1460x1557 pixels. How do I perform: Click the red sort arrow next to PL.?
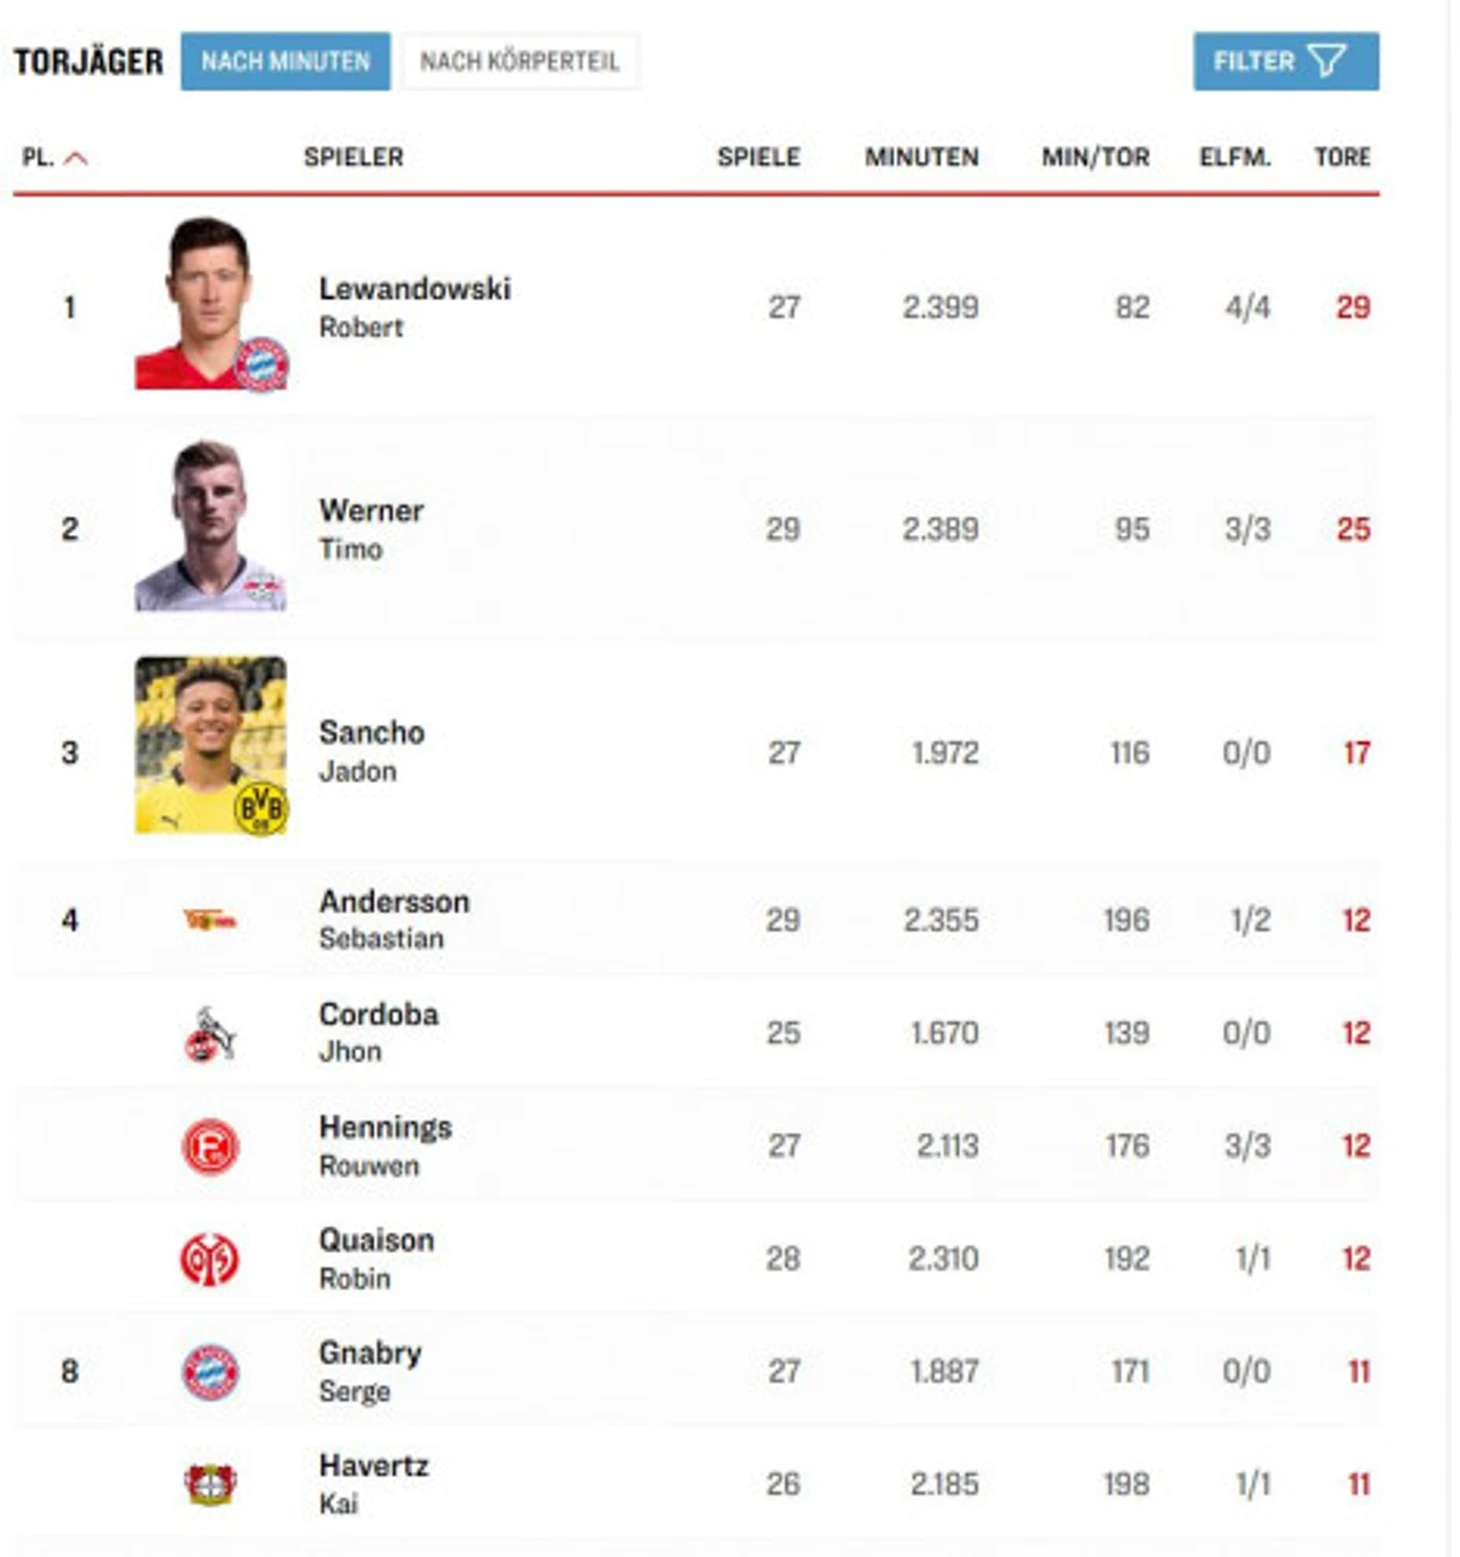(76, 158)
